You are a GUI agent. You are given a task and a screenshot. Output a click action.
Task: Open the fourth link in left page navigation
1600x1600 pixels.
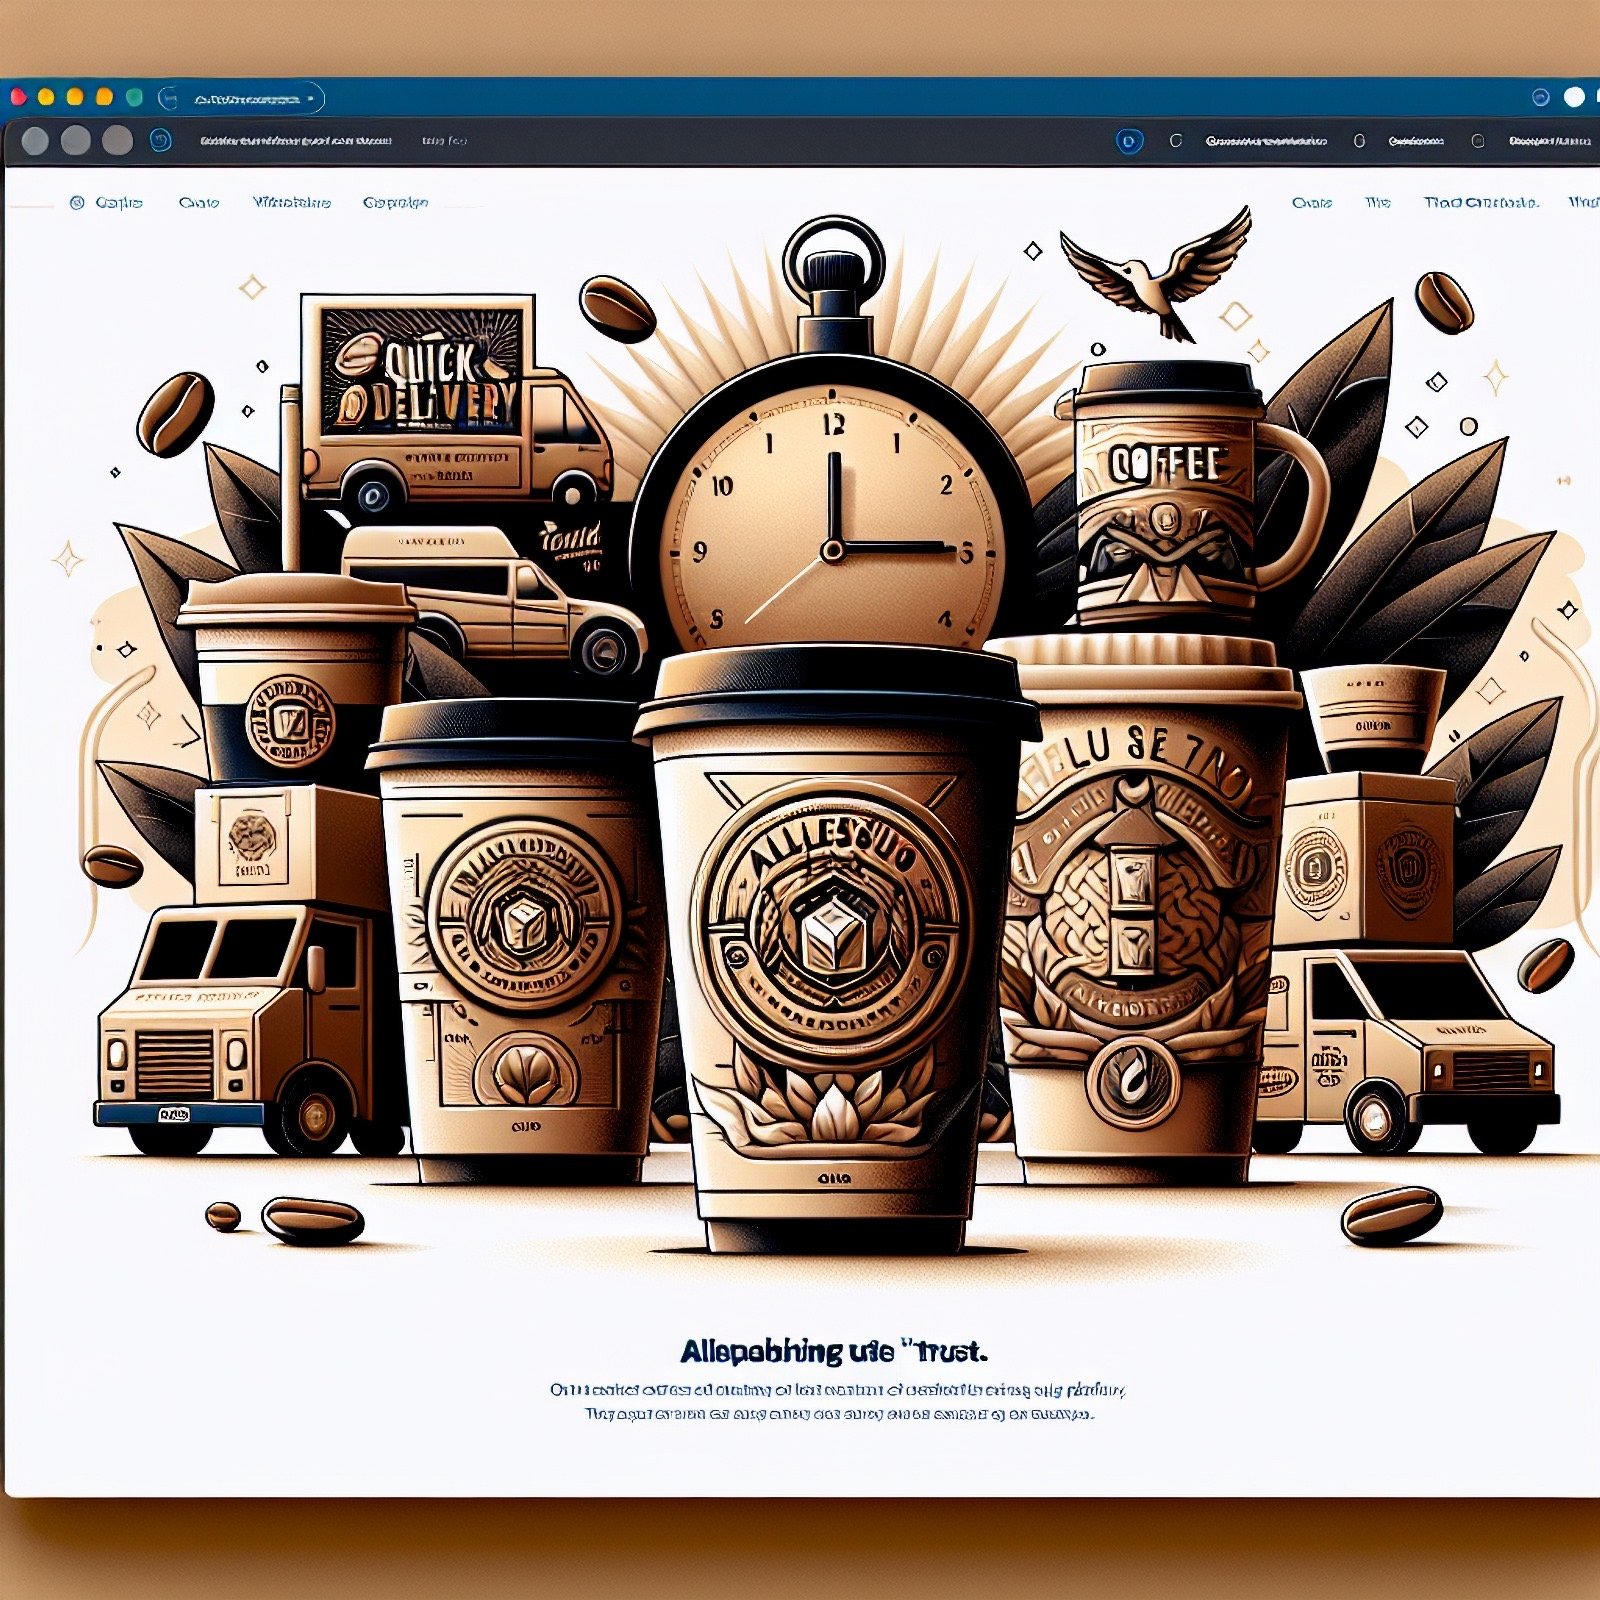click(395, 203)
